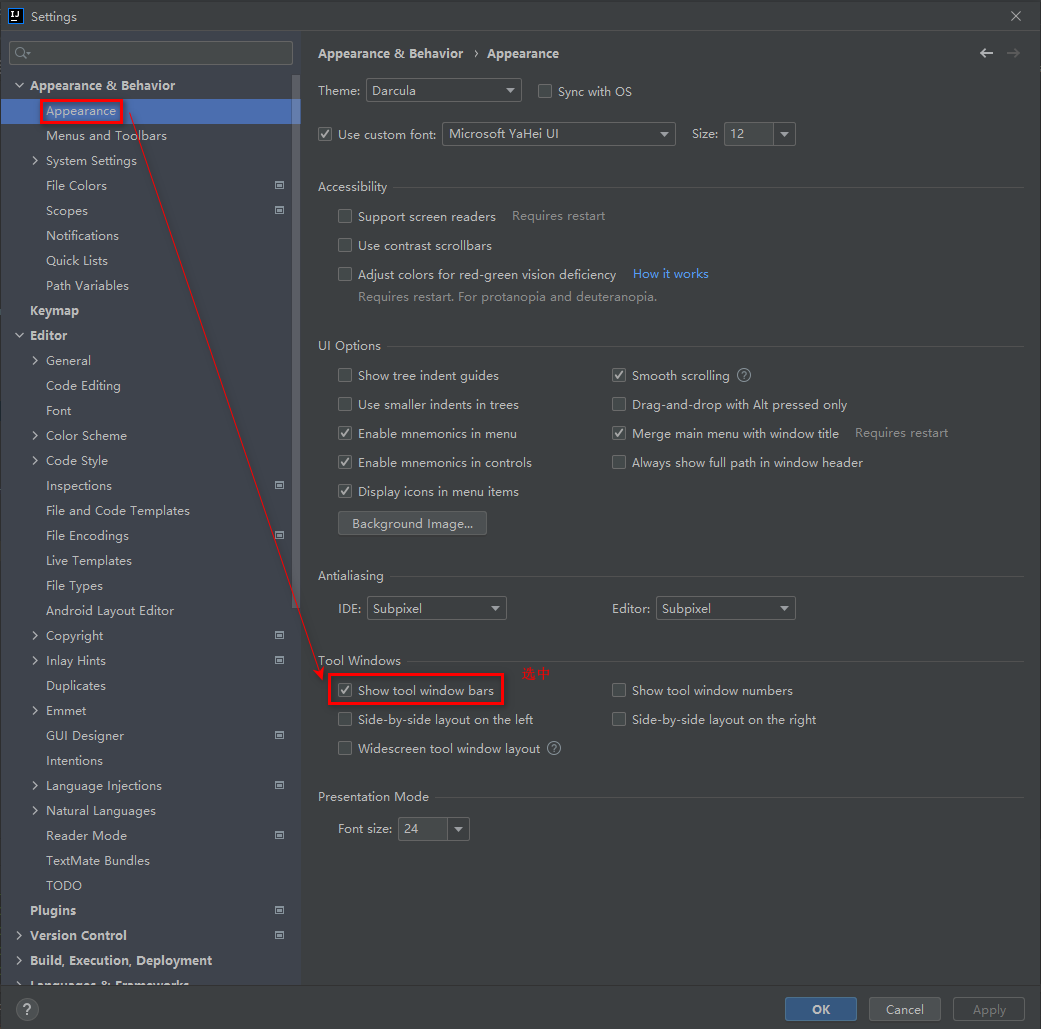Open the custom font dropdown
The image size is (1041, 1029).
point(559,134)
